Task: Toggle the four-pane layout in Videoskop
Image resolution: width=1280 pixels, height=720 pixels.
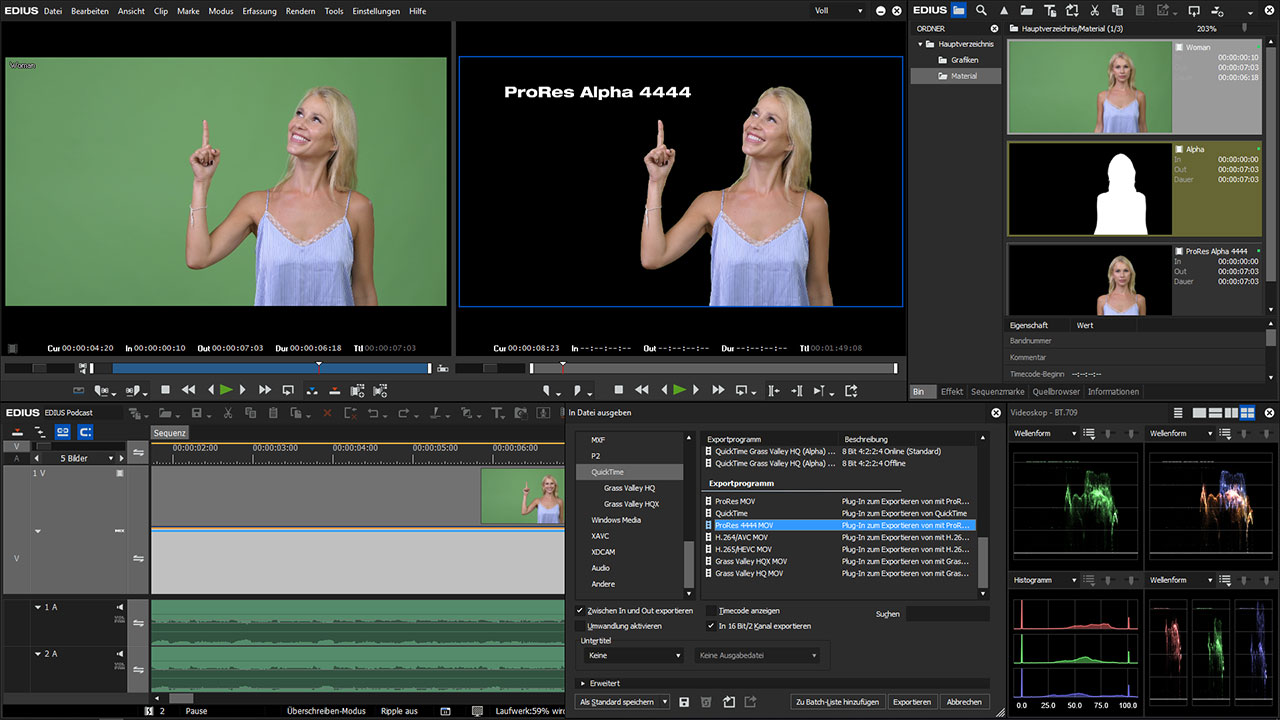Action: [x=1247, y=413]
